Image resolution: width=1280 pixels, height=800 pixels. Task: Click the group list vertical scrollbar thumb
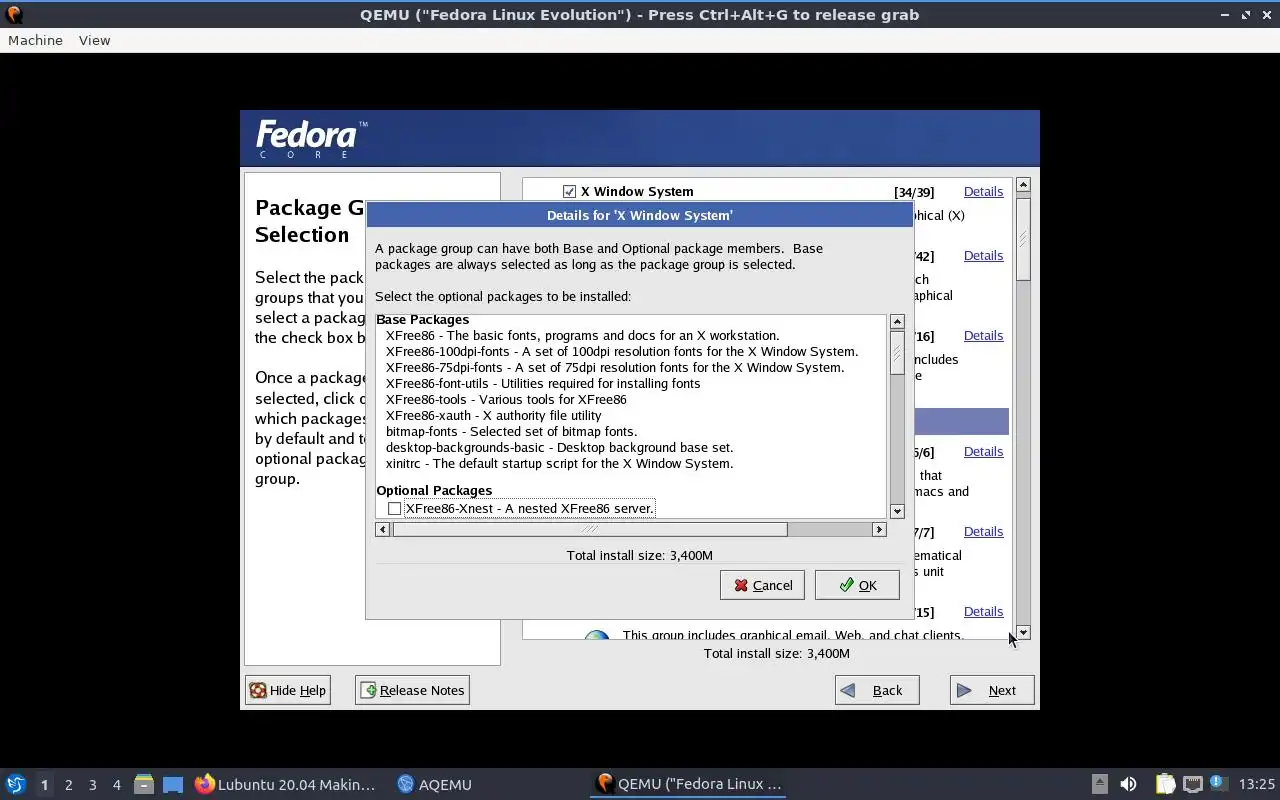pyautogui.click(x=1022, y=238)
